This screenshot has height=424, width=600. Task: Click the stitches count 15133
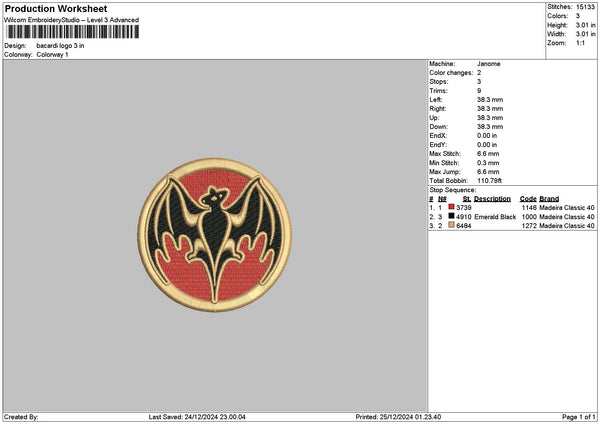[x=585, y=7]
